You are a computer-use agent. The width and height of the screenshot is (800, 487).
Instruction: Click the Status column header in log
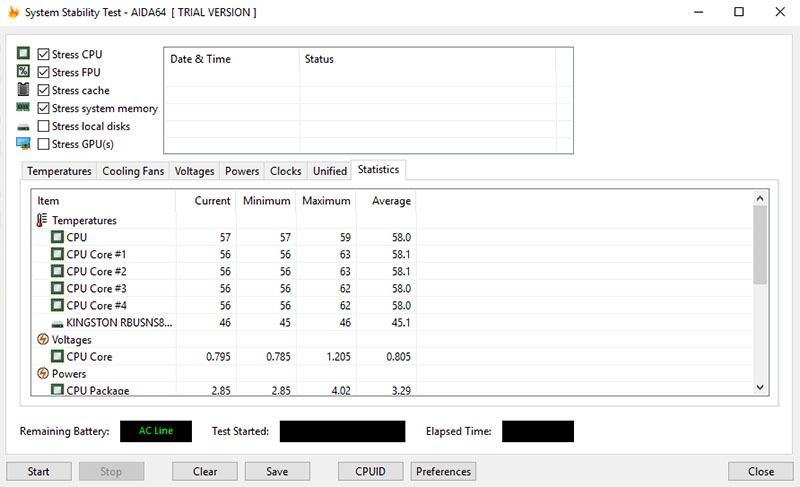pos(428,59)
